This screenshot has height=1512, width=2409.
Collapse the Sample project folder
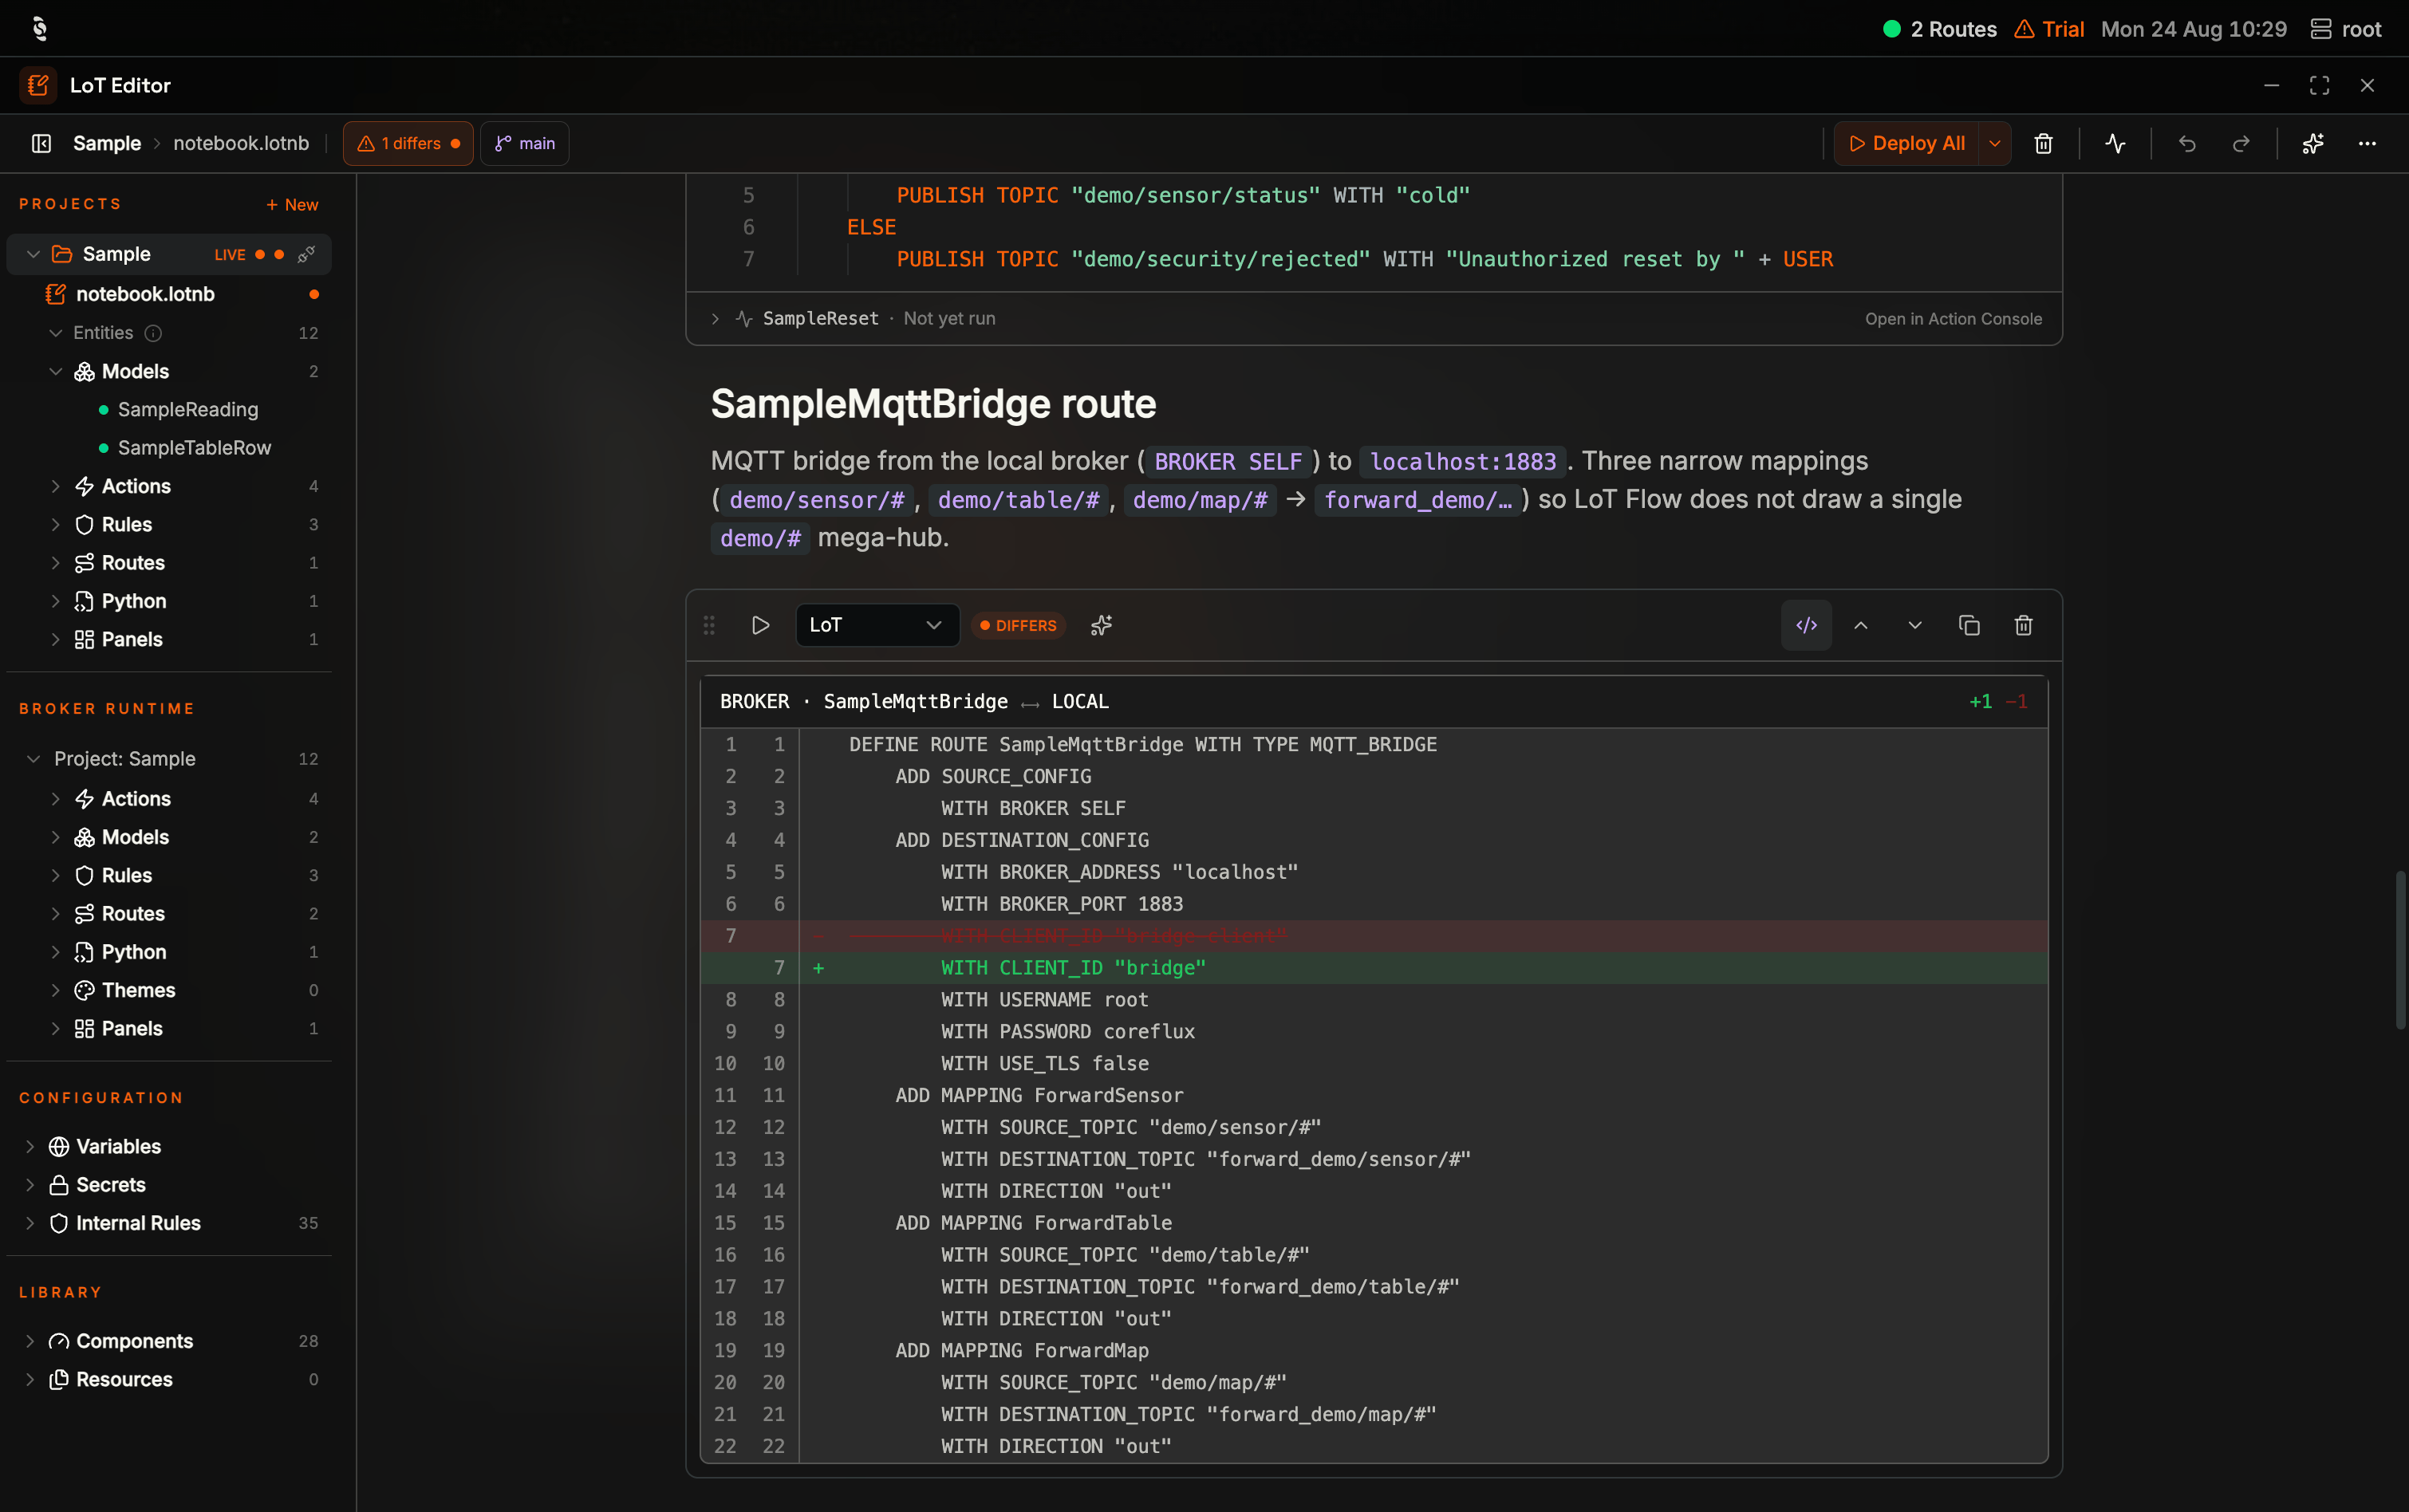click(x=33, y=254)
